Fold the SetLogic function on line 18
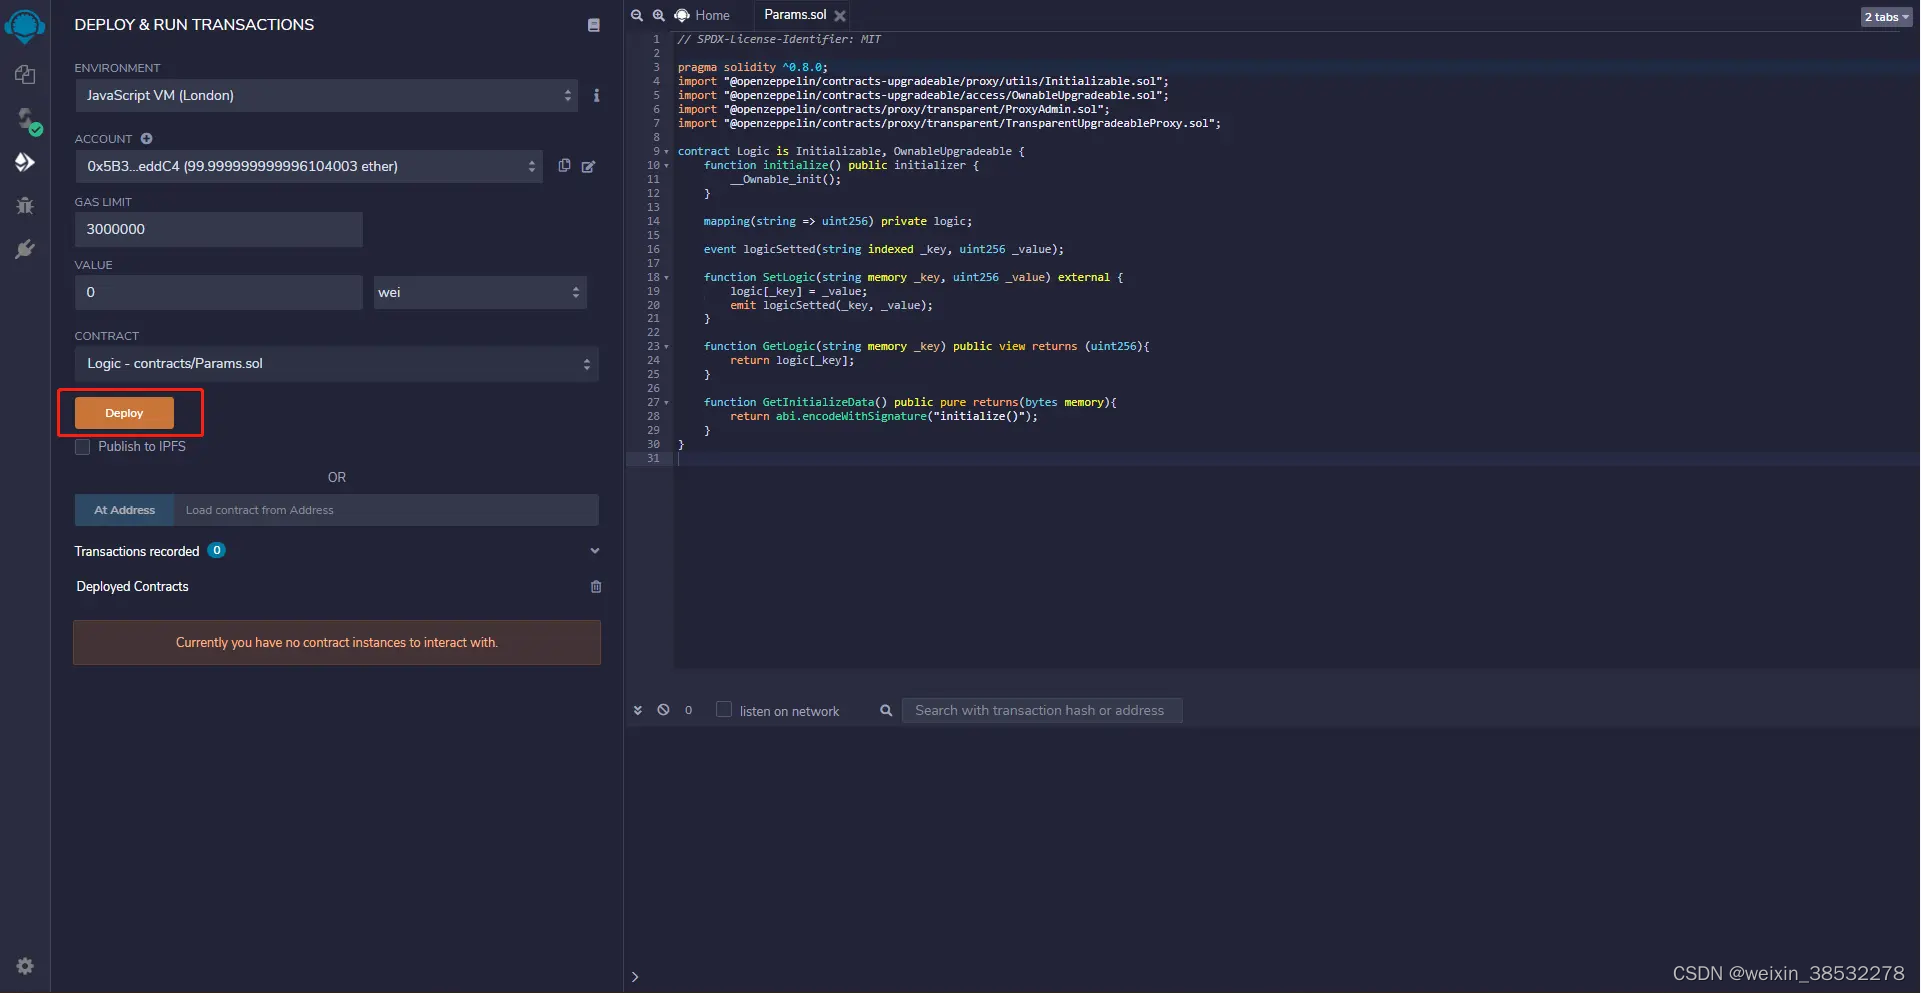Viewport: 1921px width, 993px height. click(667, 278)
